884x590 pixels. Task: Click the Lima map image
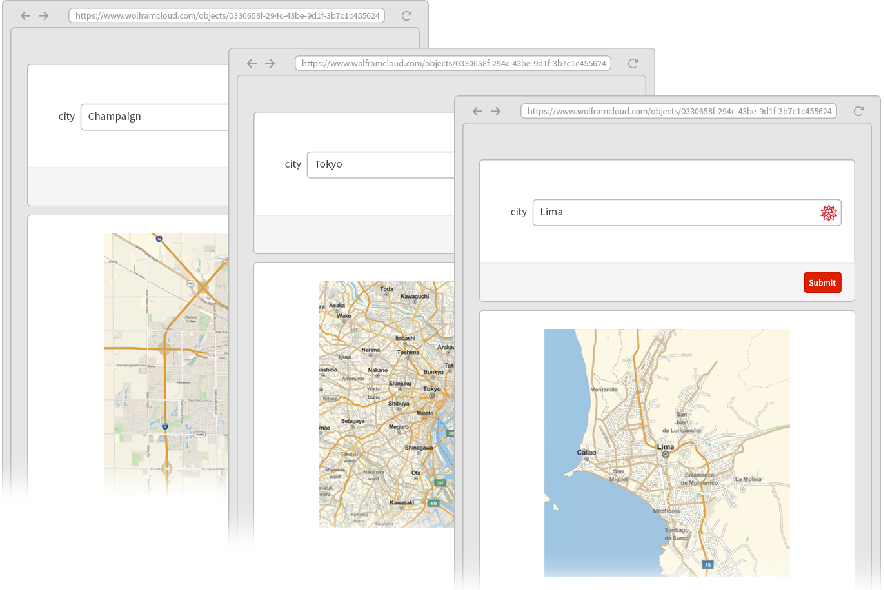coord(666,452)
